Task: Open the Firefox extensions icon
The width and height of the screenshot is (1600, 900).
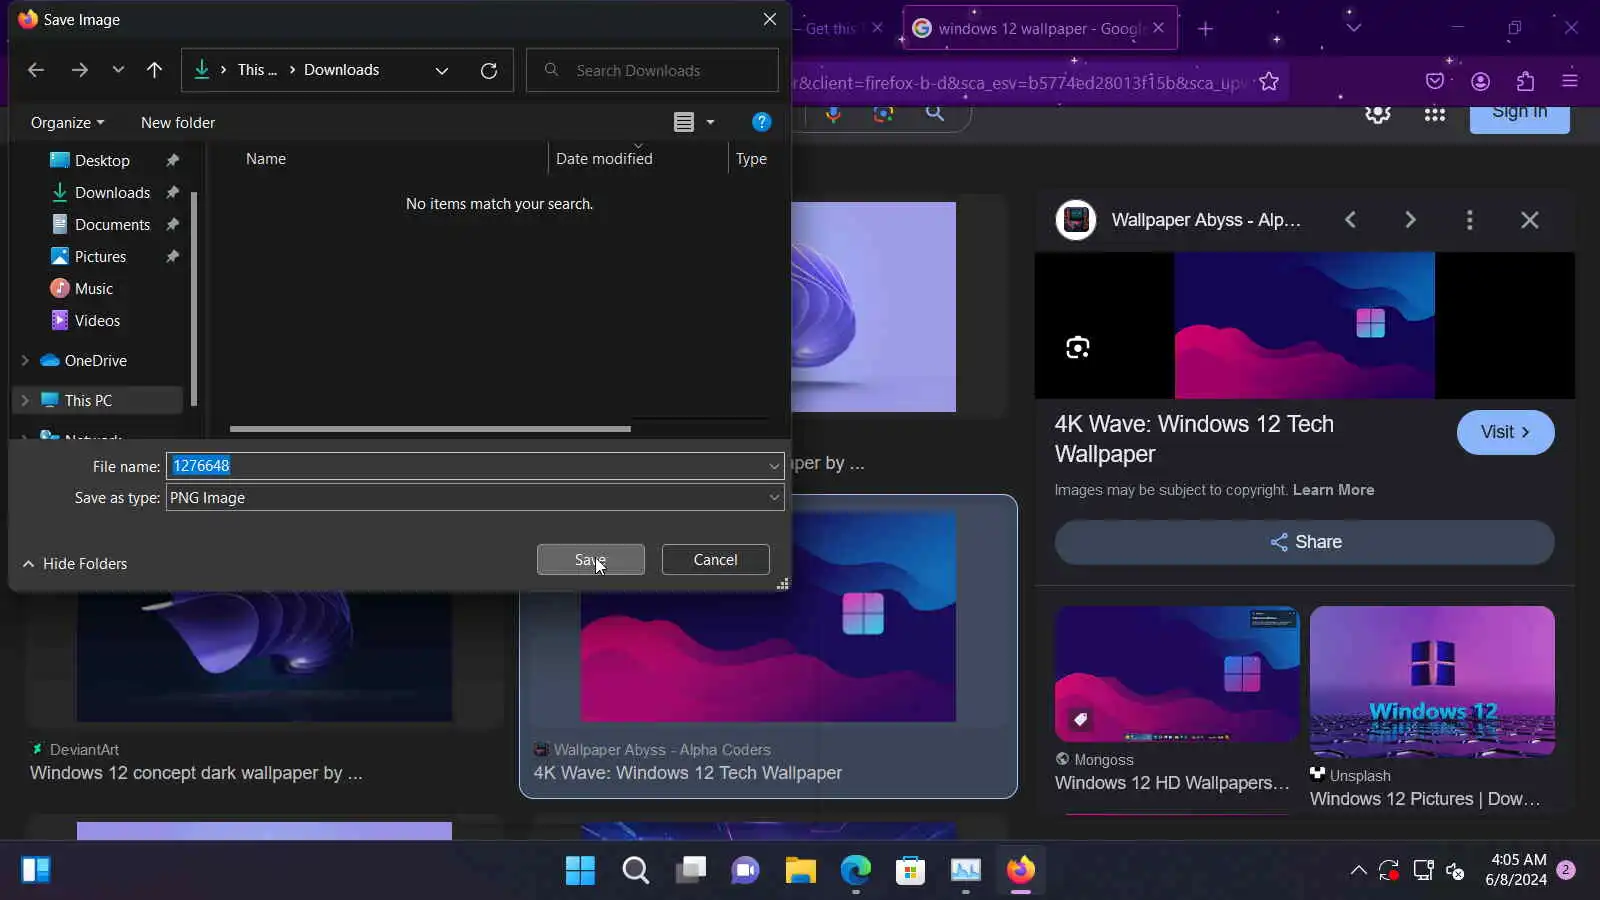Action: [x=1525, y=82]
